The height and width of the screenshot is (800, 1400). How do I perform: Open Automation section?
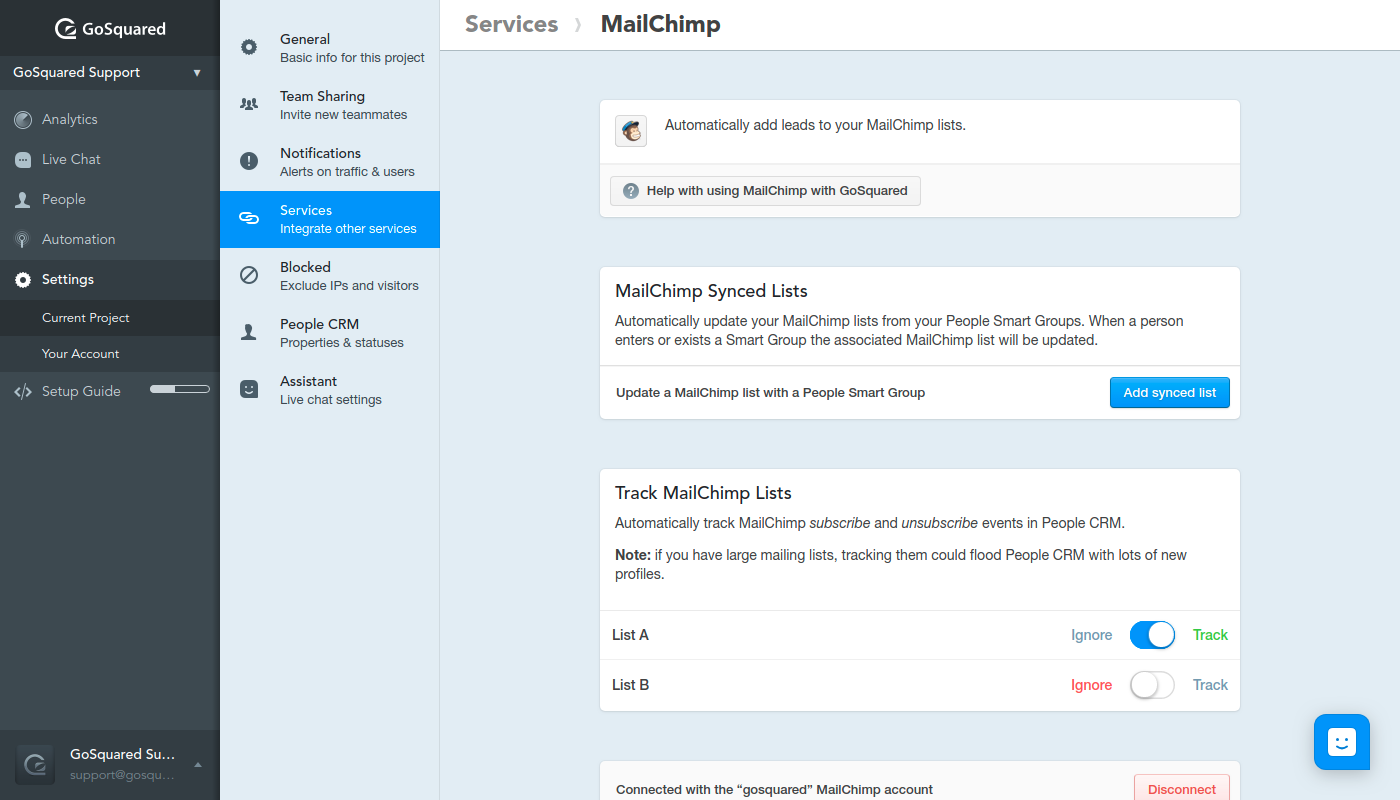[110, 240]
